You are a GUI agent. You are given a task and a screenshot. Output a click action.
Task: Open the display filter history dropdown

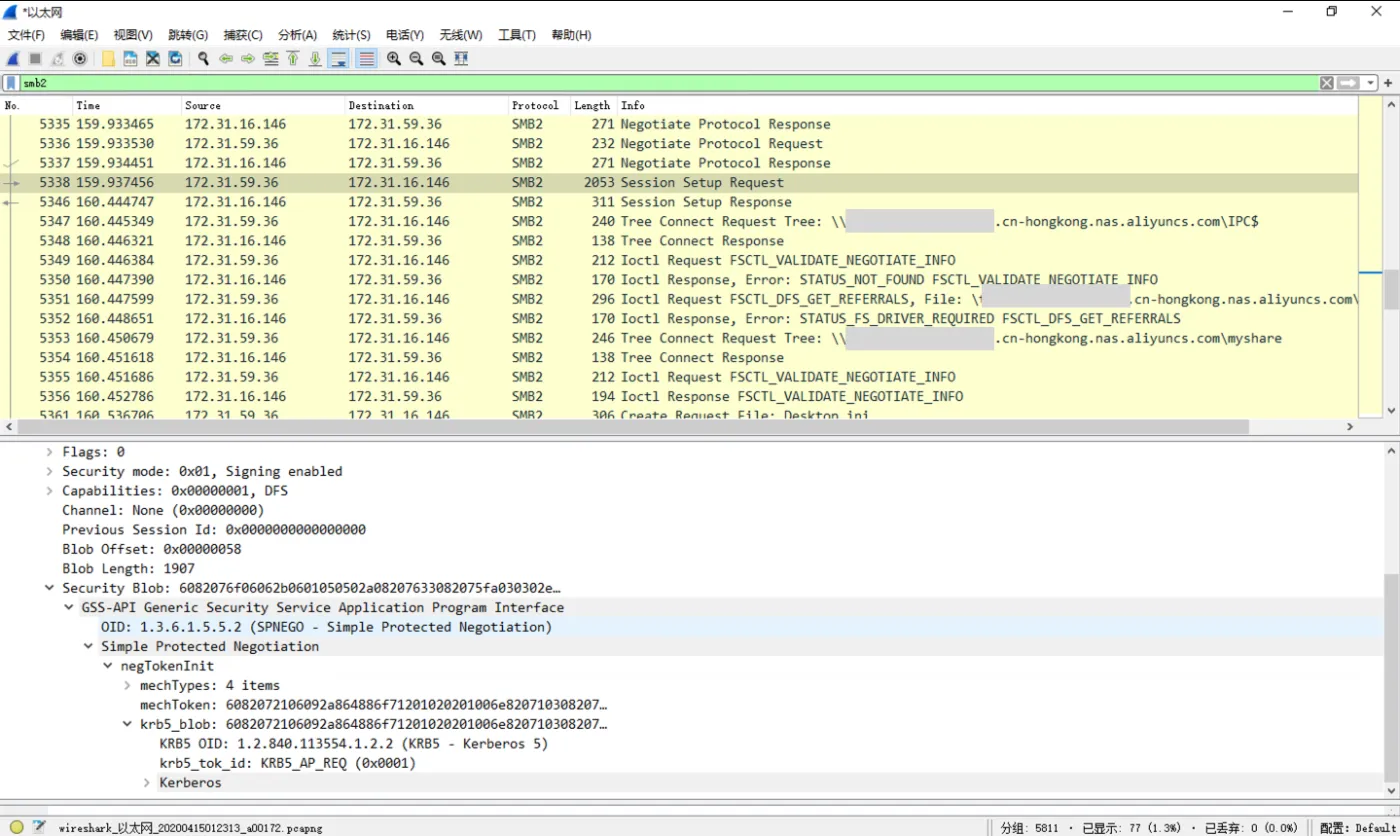tap(1371, 83)
